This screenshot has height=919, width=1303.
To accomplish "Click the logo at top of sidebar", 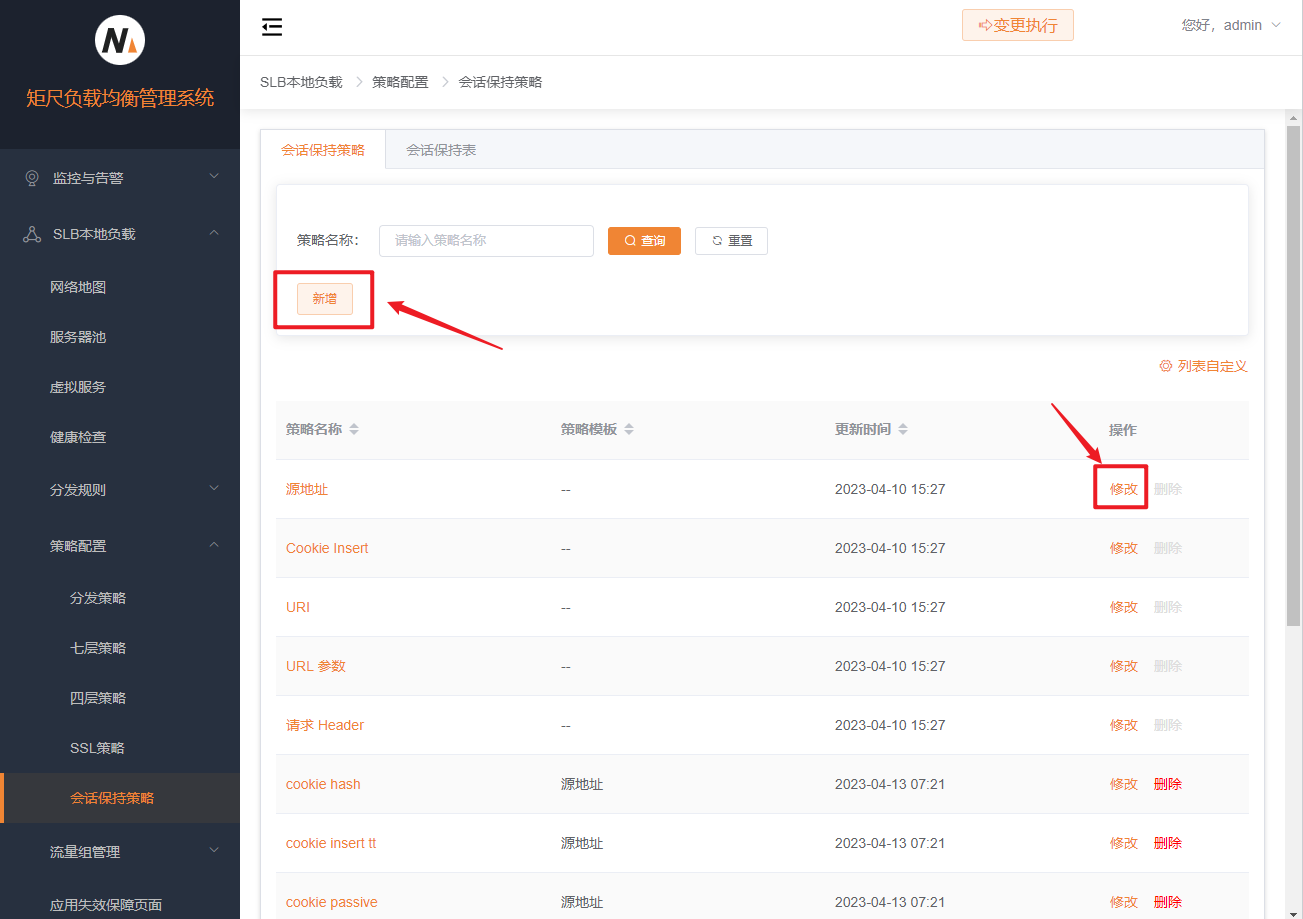I will (120, 41).
